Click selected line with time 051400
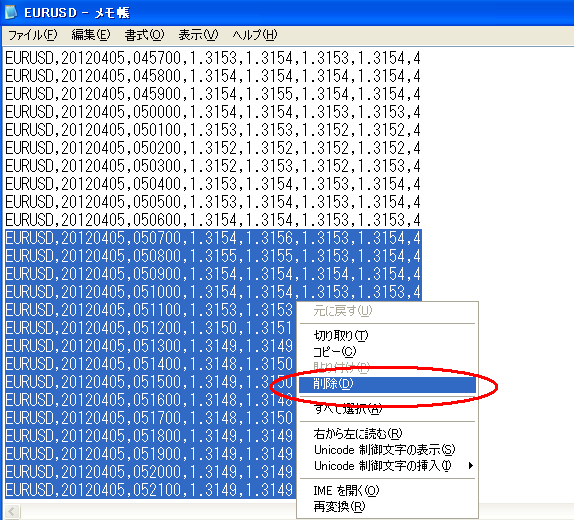The height and width of the screenshot is (520, 574). (150, 364)
